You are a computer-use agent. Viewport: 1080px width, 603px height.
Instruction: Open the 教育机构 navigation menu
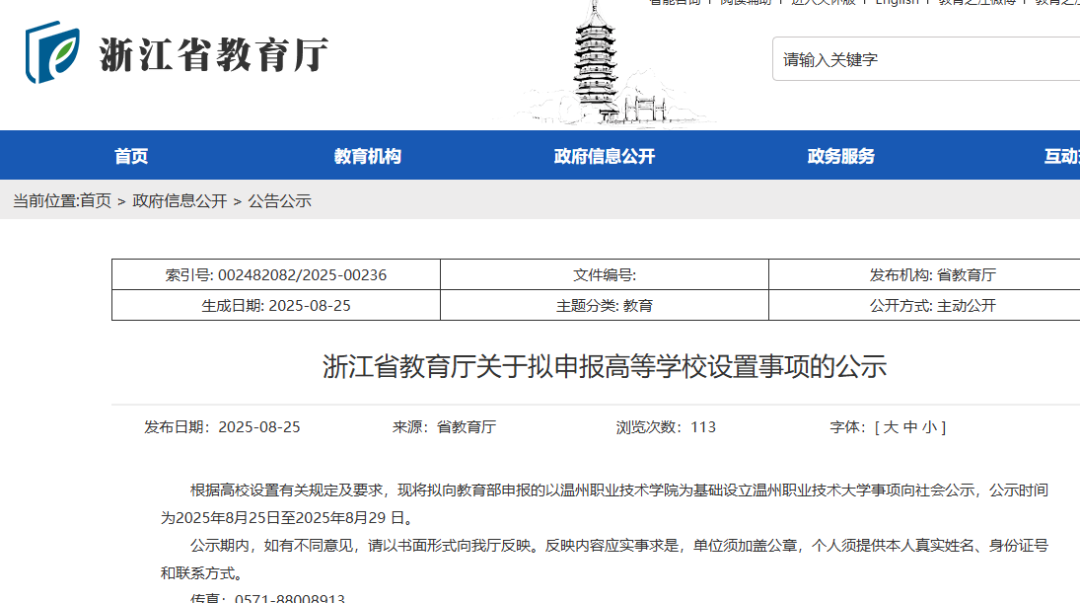click(367, 156)
